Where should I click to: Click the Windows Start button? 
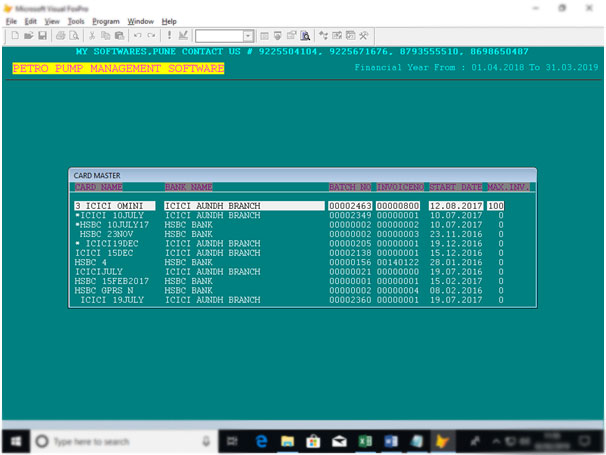pos(16,441)
